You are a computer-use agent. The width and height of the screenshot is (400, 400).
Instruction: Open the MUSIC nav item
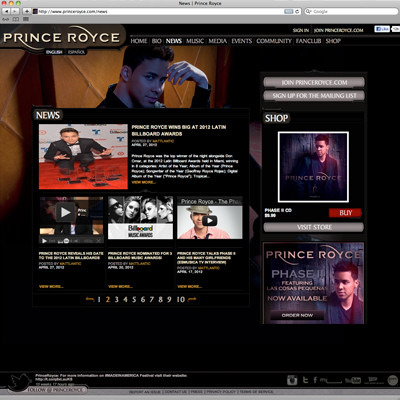pyautogui.click(x=195, y=41)
